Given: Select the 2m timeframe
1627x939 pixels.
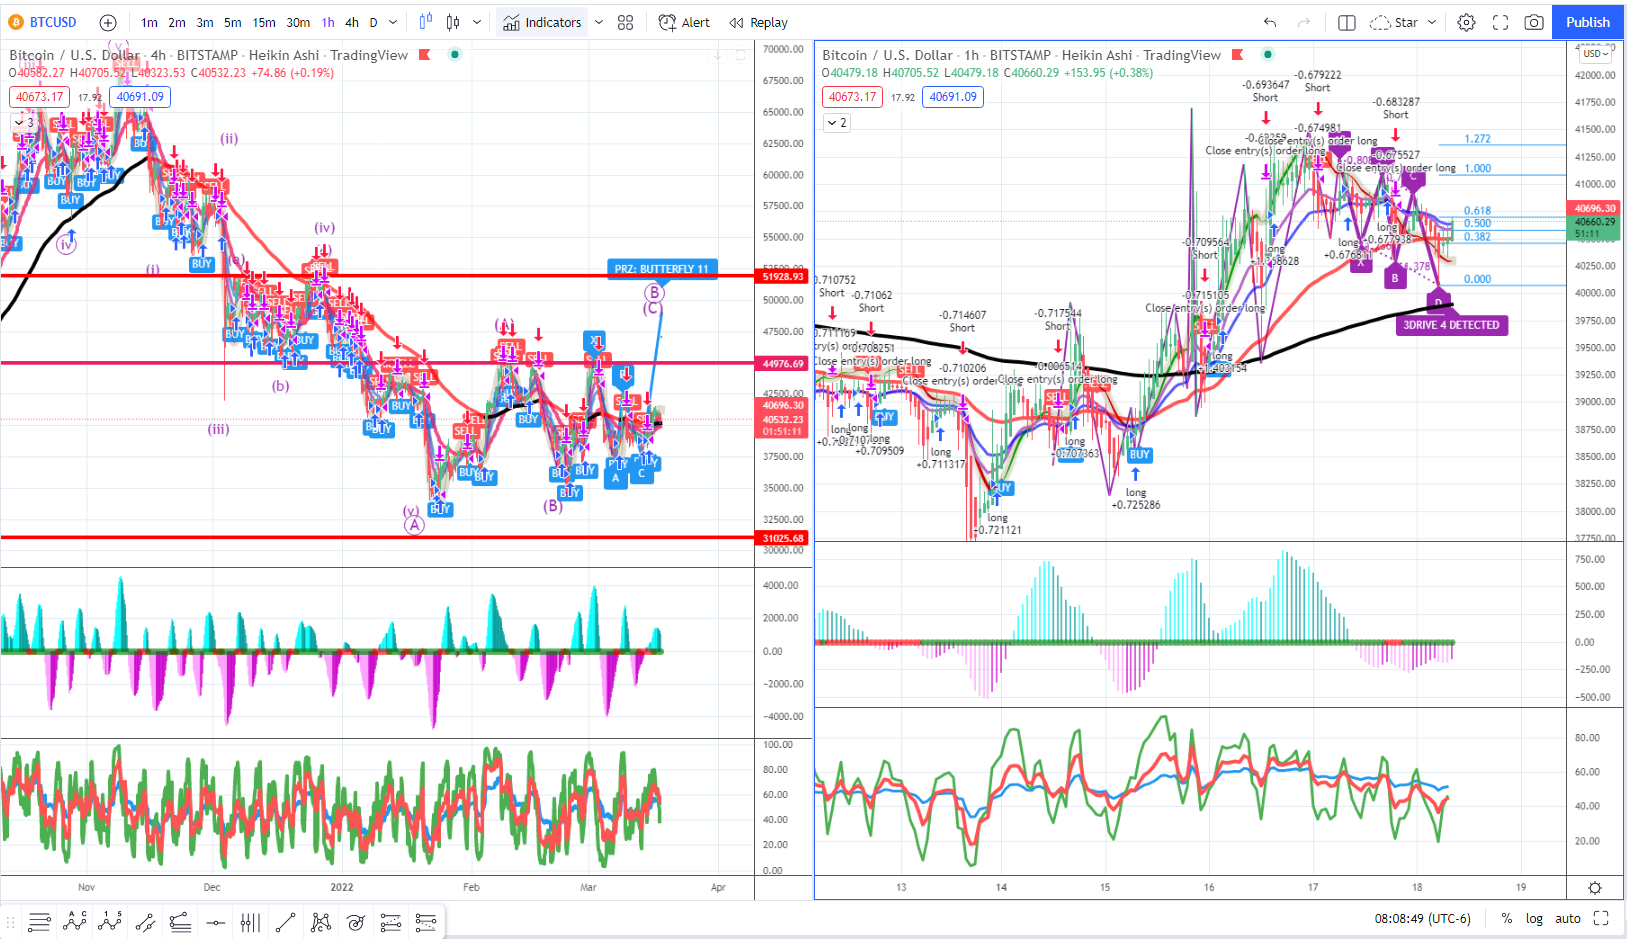Looking at the screenshot, I should 177,22.
